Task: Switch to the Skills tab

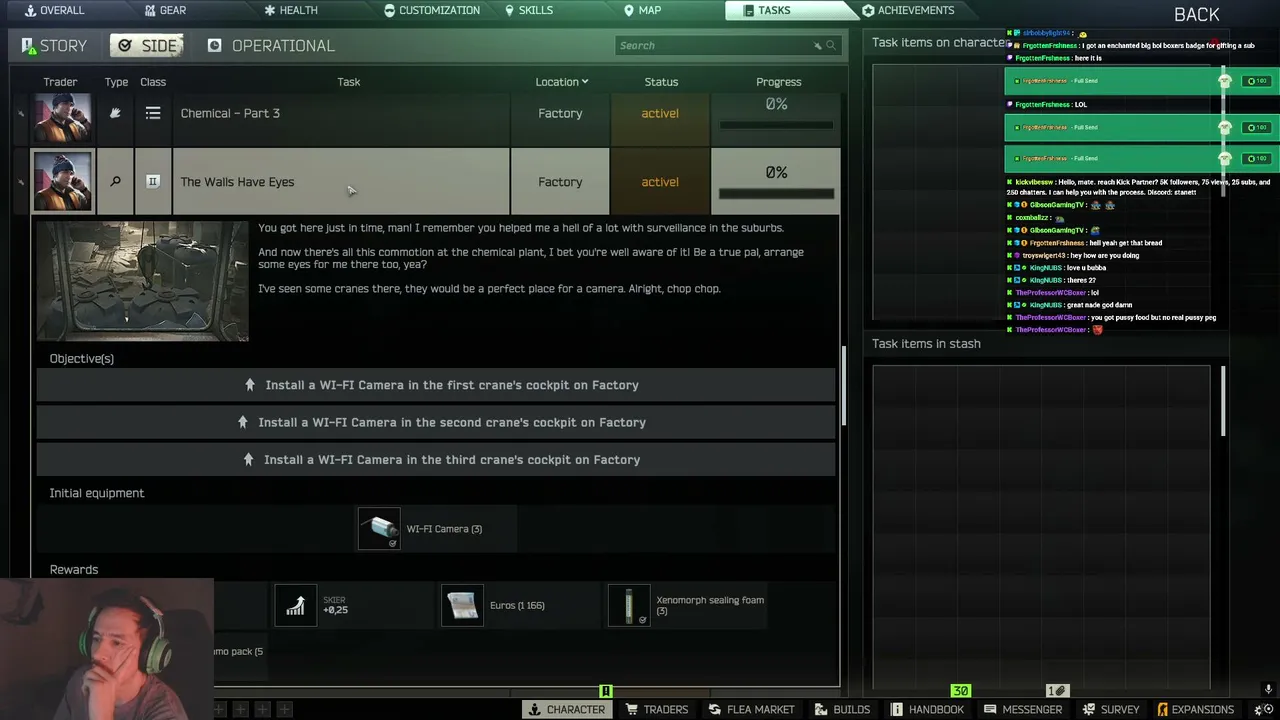Action: pos(528,10)
